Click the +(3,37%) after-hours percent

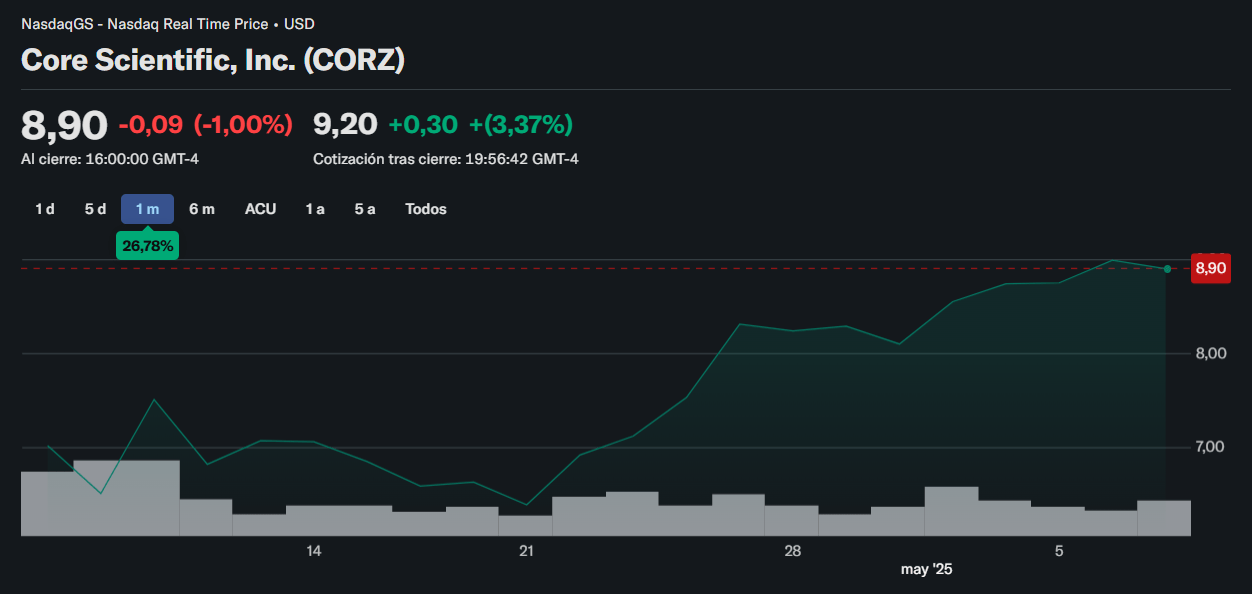pos(521,125)
